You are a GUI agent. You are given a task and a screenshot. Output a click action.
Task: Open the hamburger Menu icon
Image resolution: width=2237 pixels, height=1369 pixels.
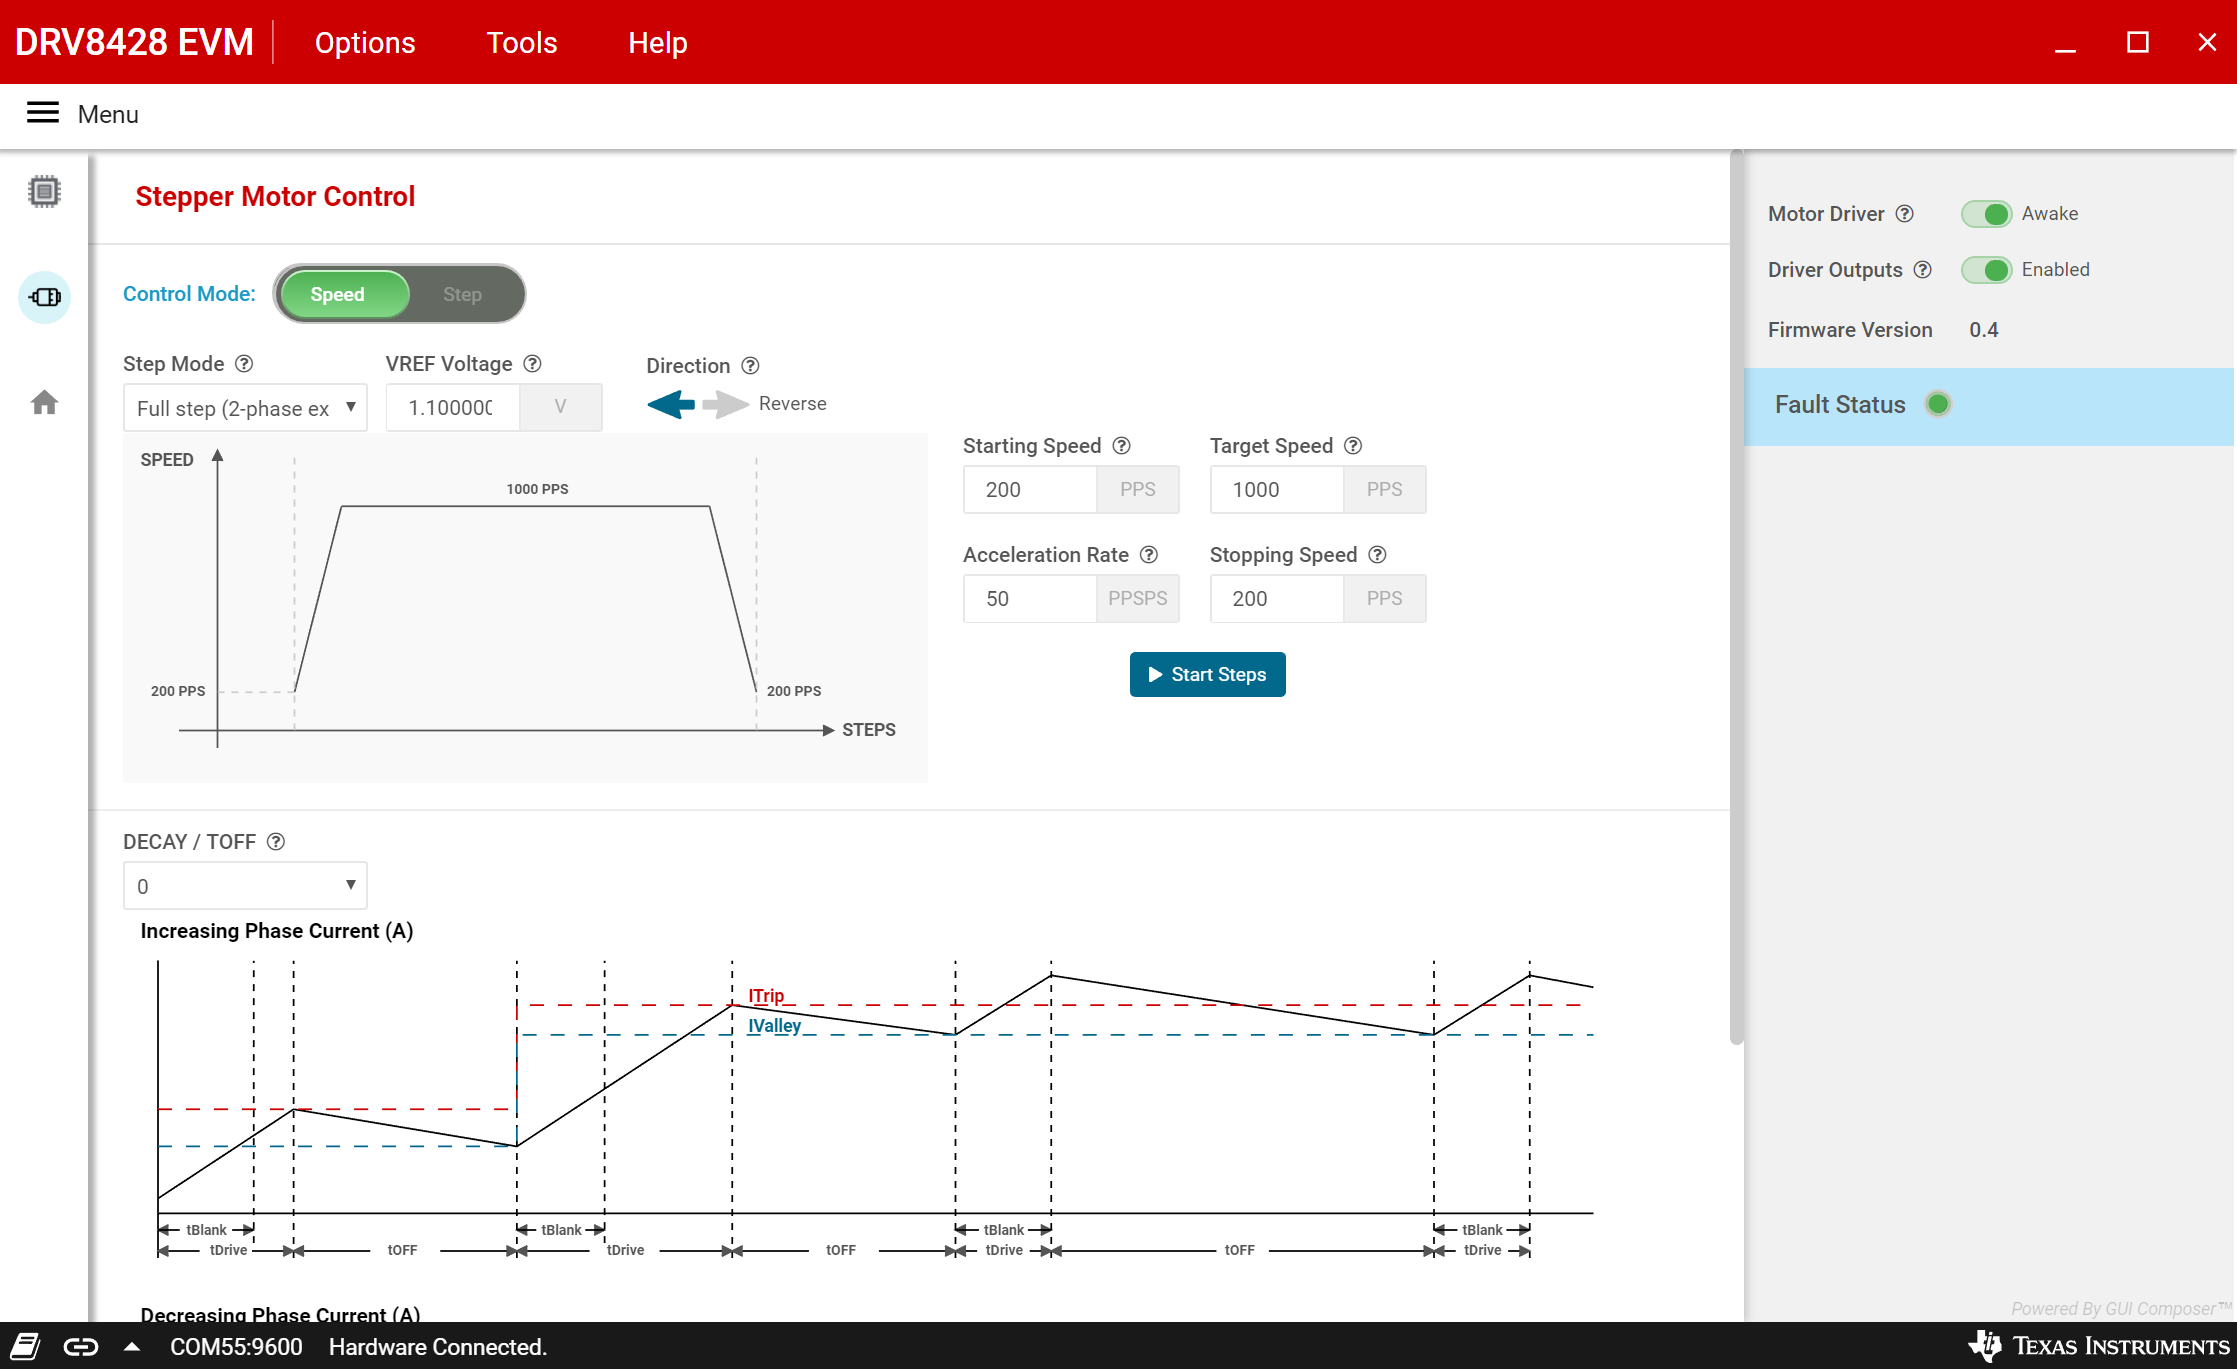click(x=43, y=113)
